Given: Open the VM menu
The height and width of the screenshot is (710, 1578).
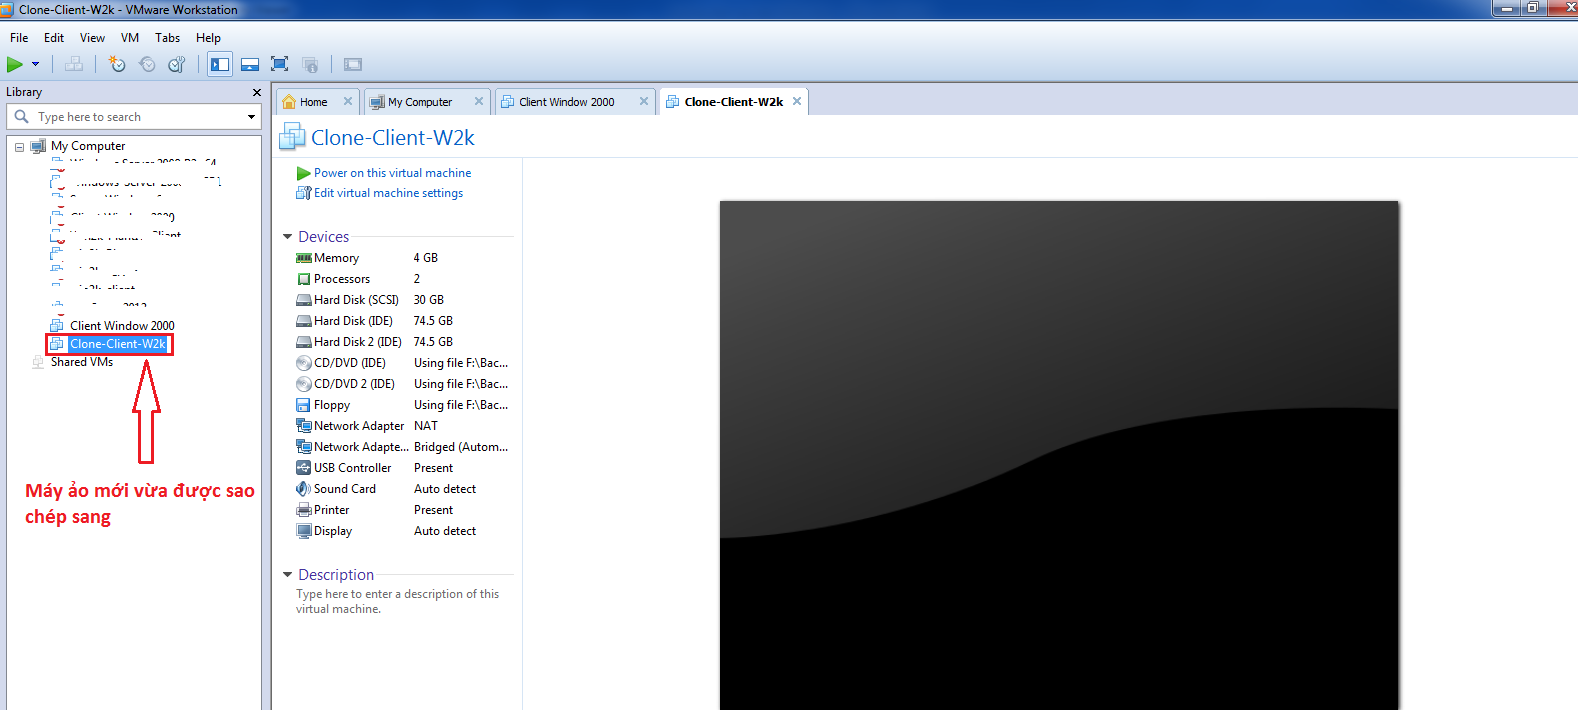Looking at the screenshot, I should (x=130, y=38).
